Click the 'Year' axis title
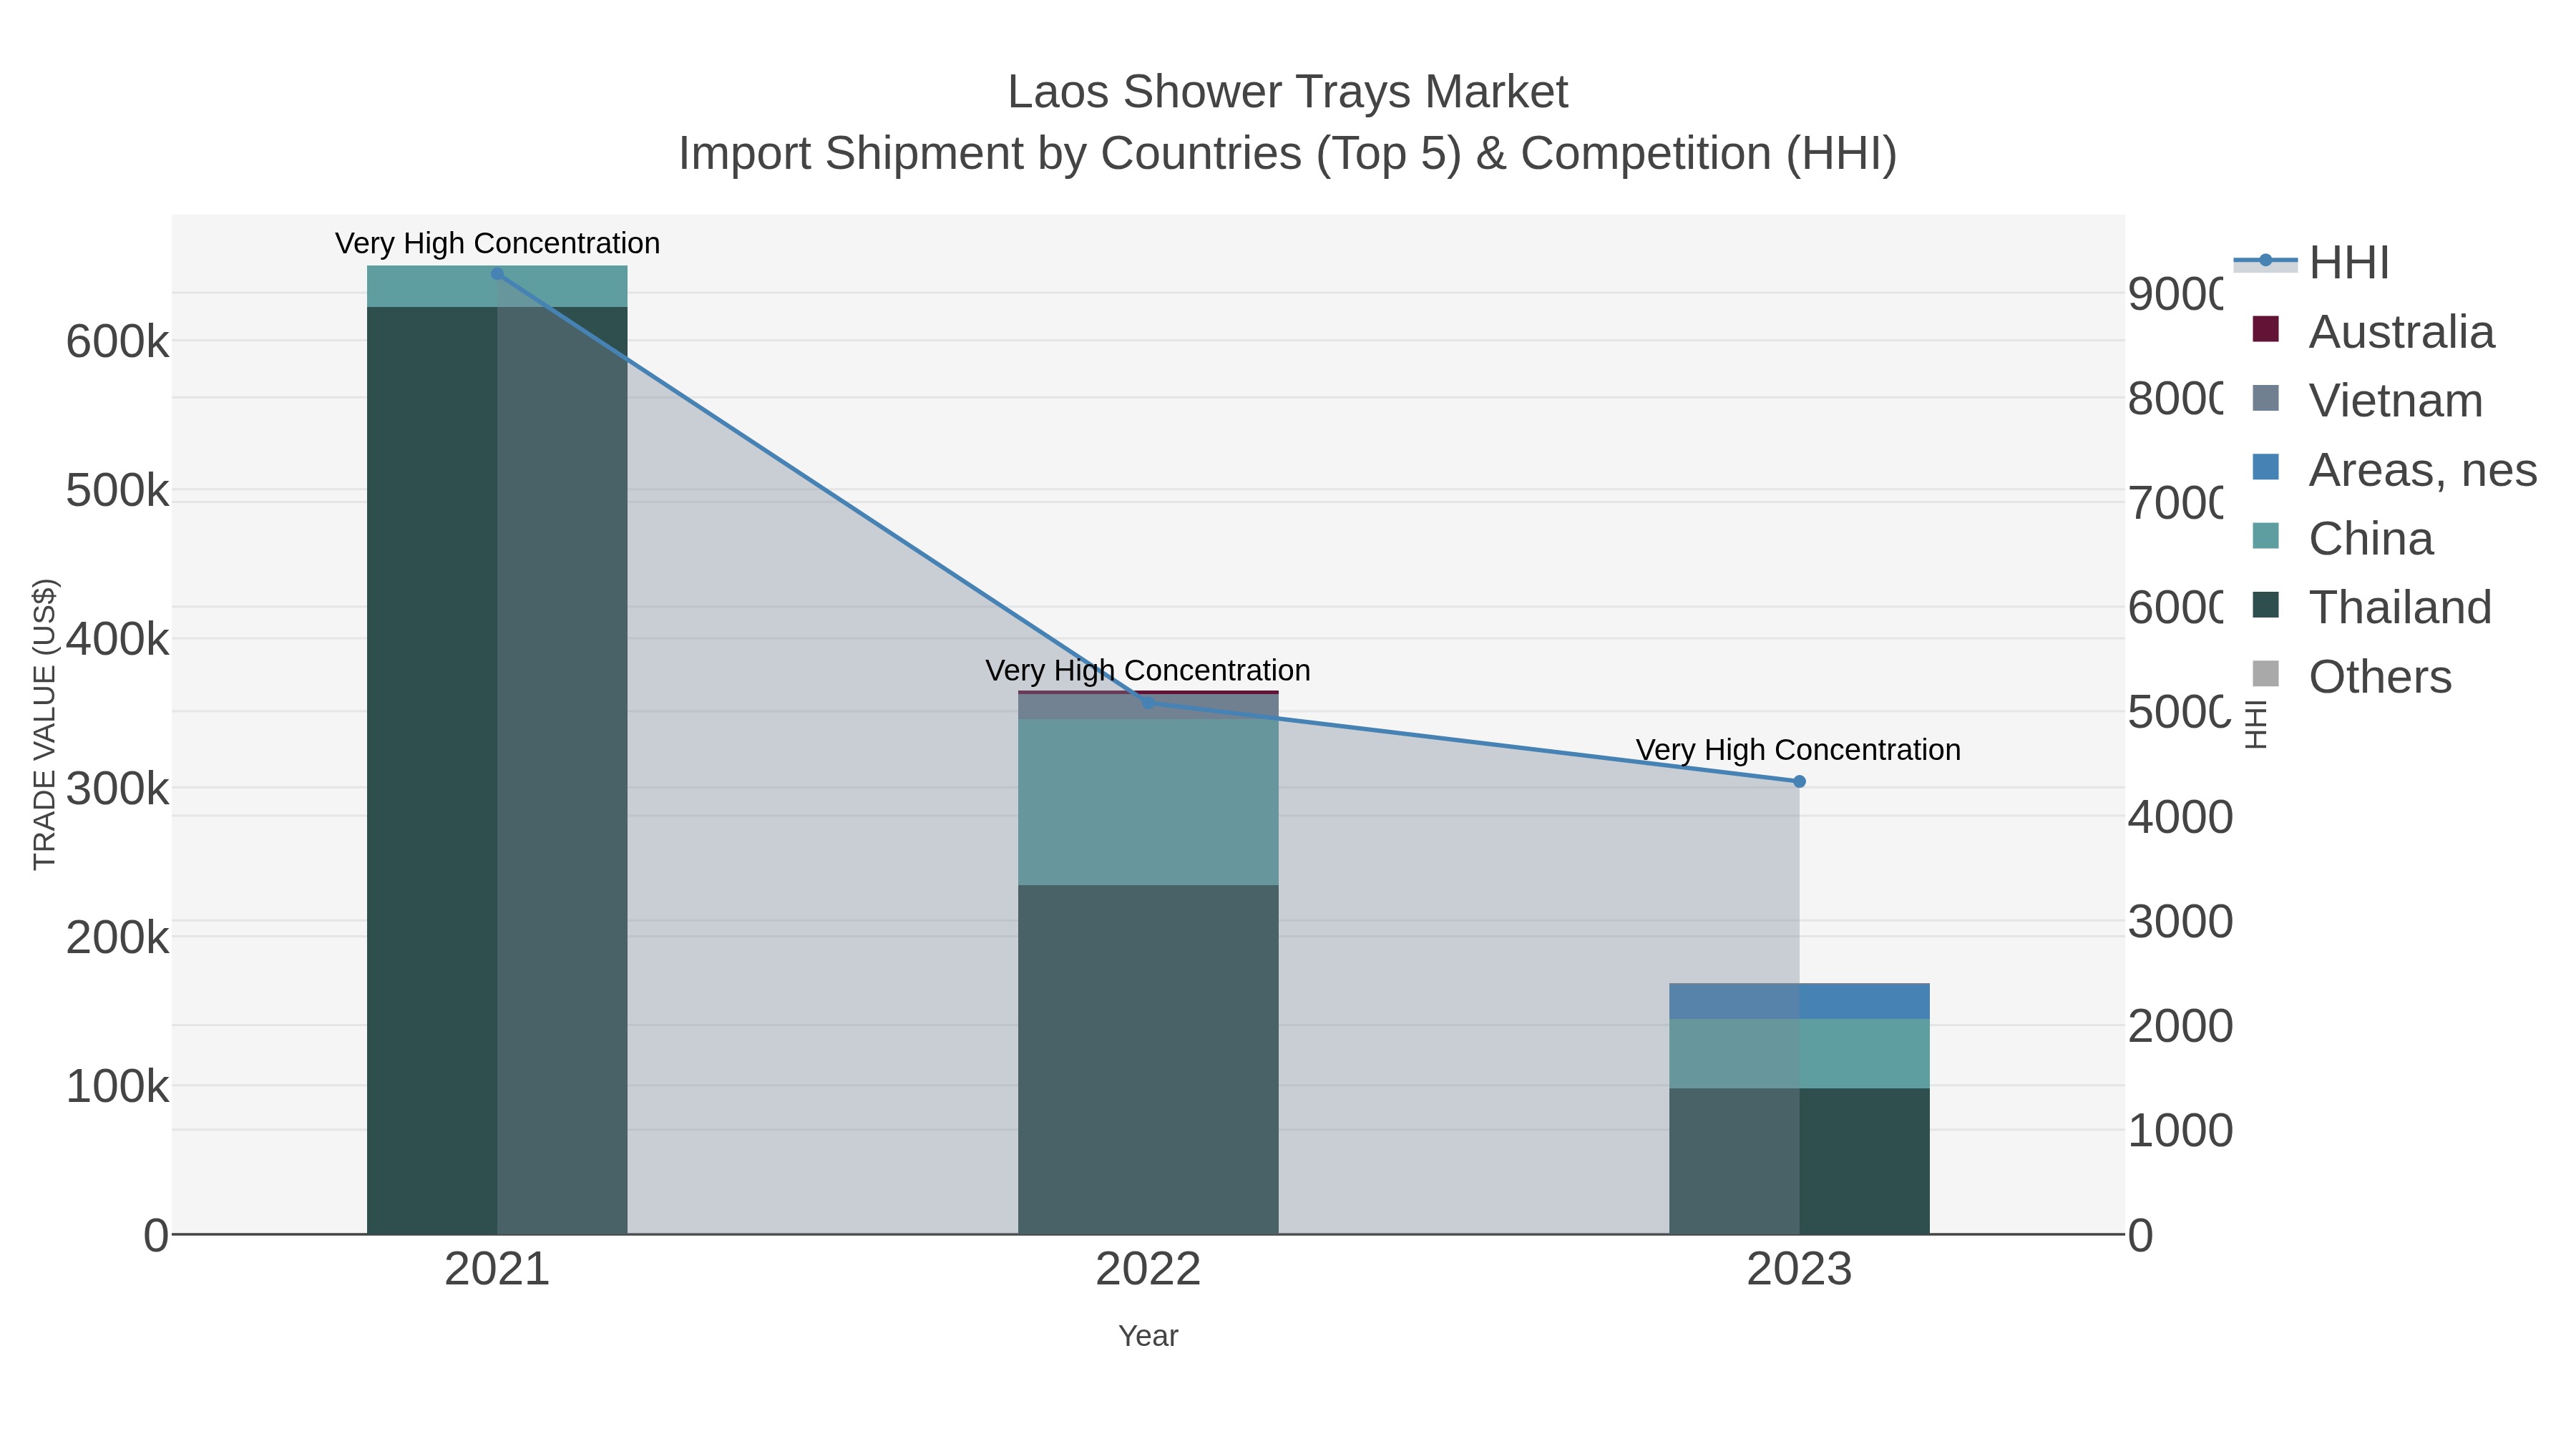 coord(1148,1336)
